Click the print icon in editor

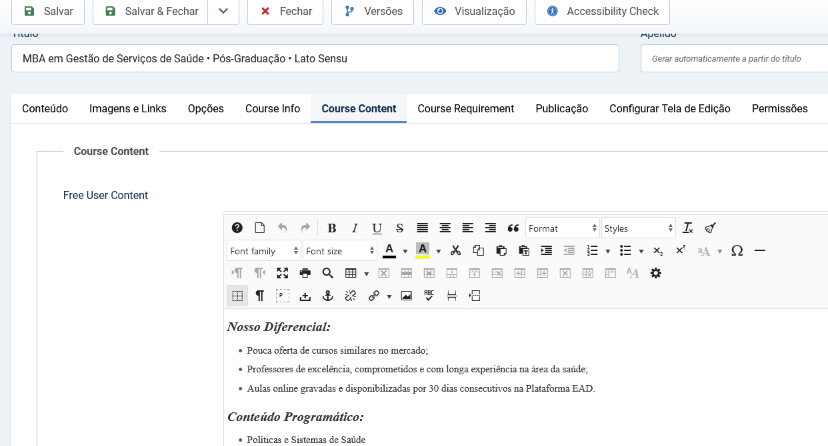pos(305,273)
